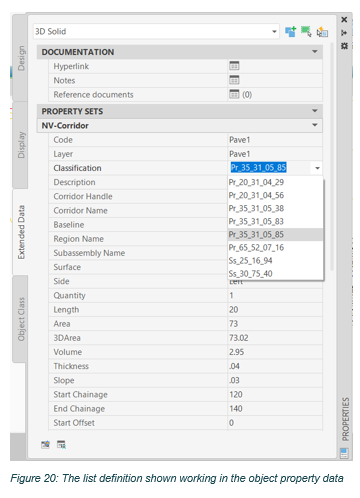The width and height of the screenshot is (360, 498).
Task: Click the Corridor Handle property label
Action: pyautogui.click(x=83, y=196)
